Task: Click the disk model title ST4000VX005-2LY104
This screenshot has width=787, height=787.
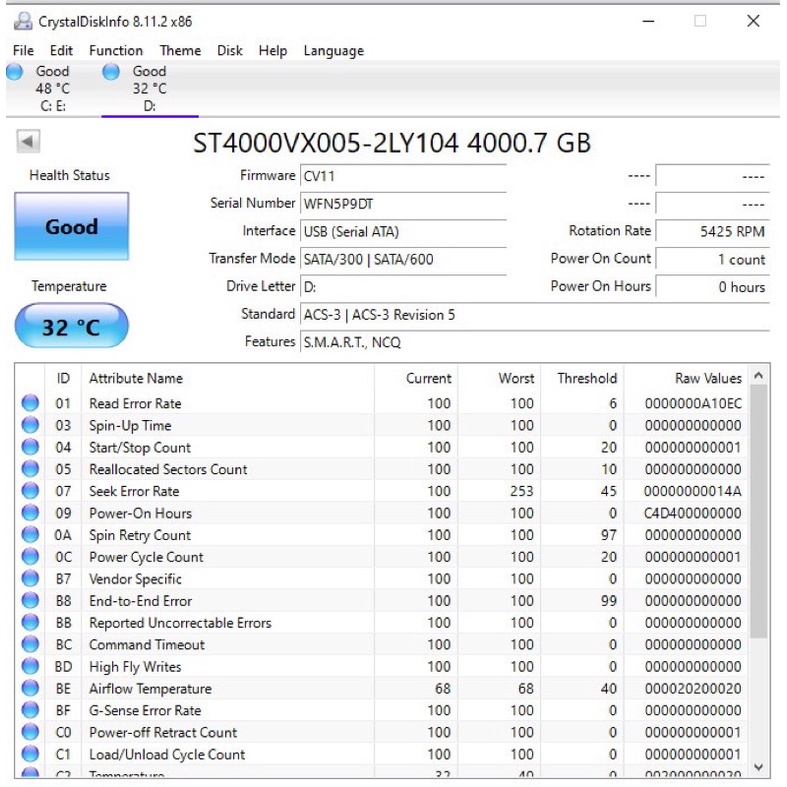Action: pos(326,143)
